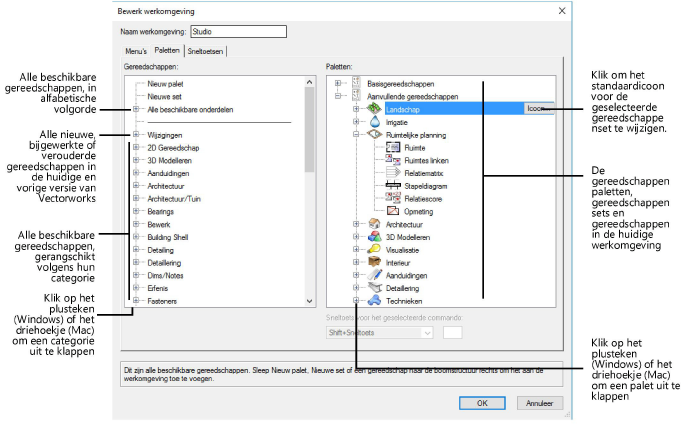This screenshot has height=438, width=686.
Task: Select the Landschap tool set icon
Action: click(x=373, y=107)
